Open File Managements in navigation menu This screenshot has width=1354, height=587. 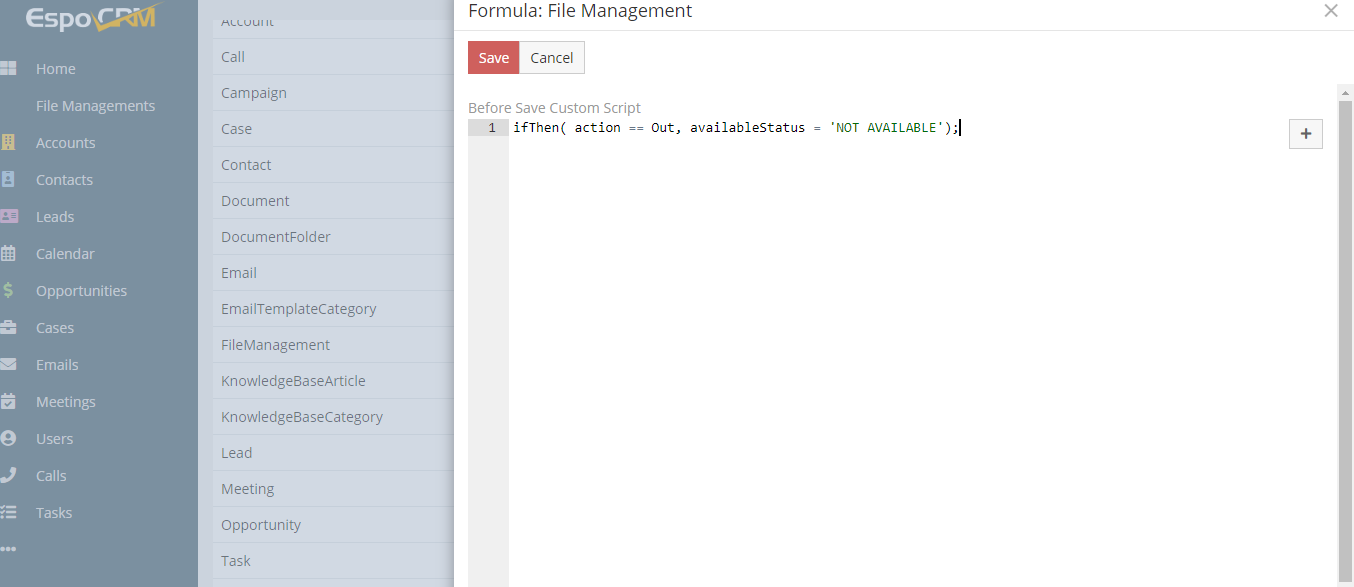95,106
